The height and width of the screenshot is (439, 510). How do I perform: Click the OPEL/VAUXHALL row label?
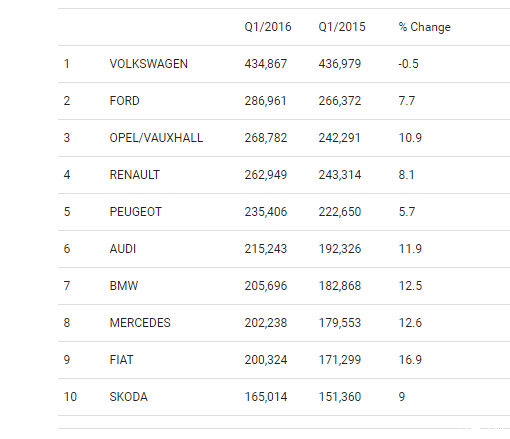coord(156,138)
